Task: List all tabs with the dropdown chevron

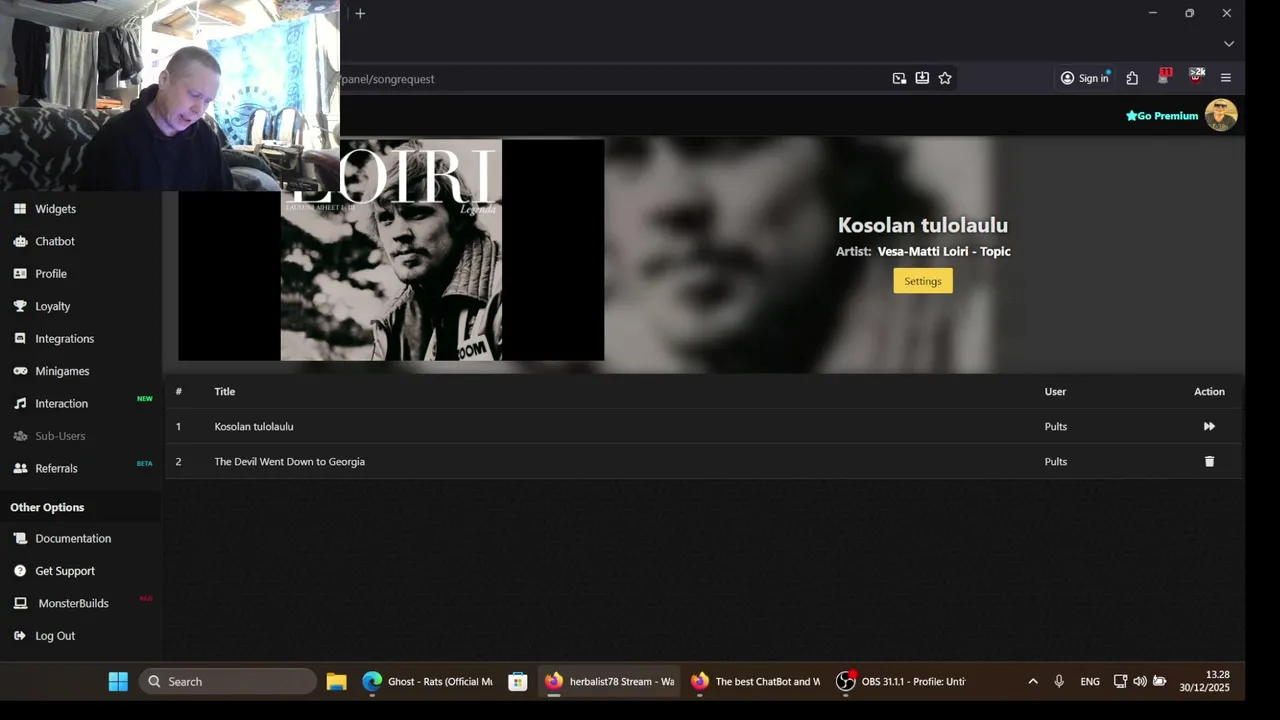Action: coord(1229,44)
